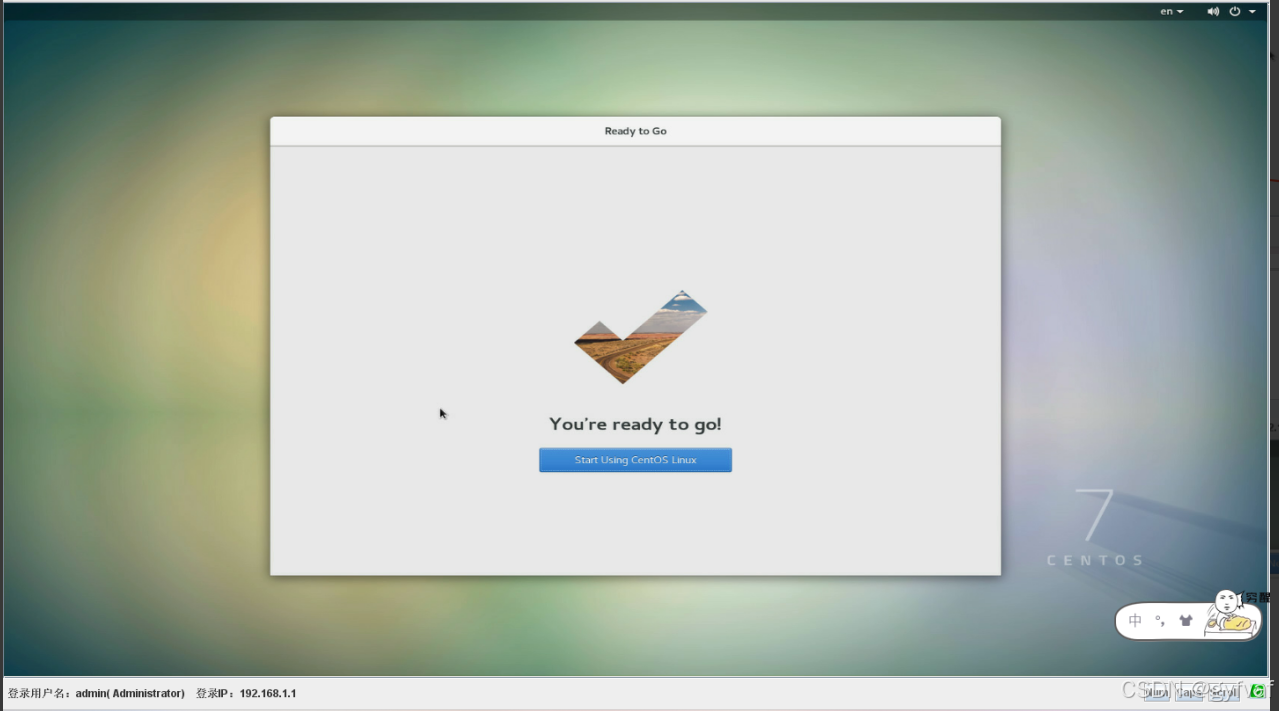Start using CentOS Linux
The height and width of the screenshot is (711, 1279).
click(635, 460)
